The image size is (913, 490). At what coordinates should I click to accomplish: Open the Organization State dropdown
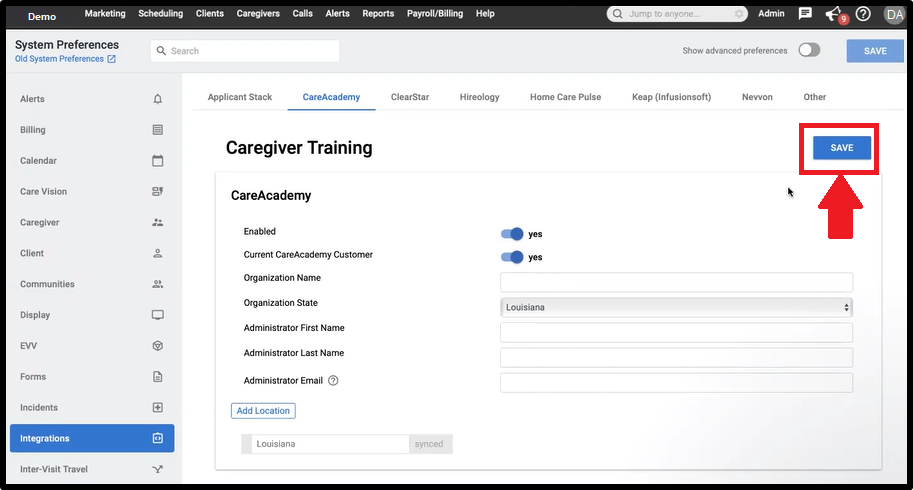pos(676,307)
